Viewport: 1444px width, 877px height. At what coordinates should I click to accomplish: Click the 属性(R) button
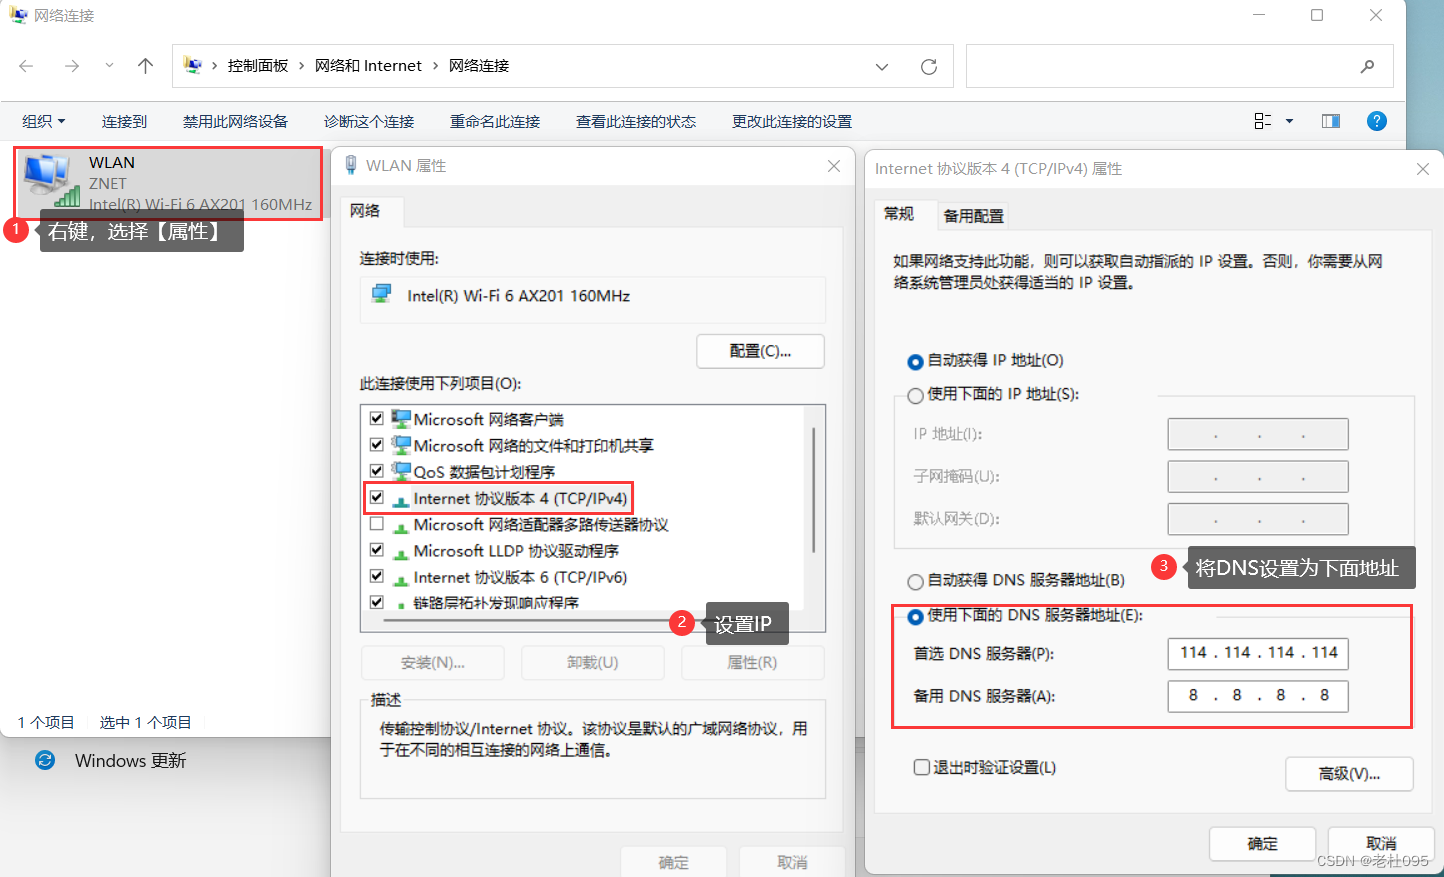752,662
